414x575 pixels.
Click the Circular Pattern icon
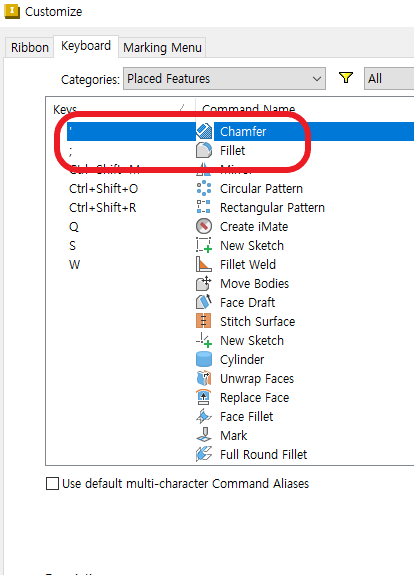point(204,188)
